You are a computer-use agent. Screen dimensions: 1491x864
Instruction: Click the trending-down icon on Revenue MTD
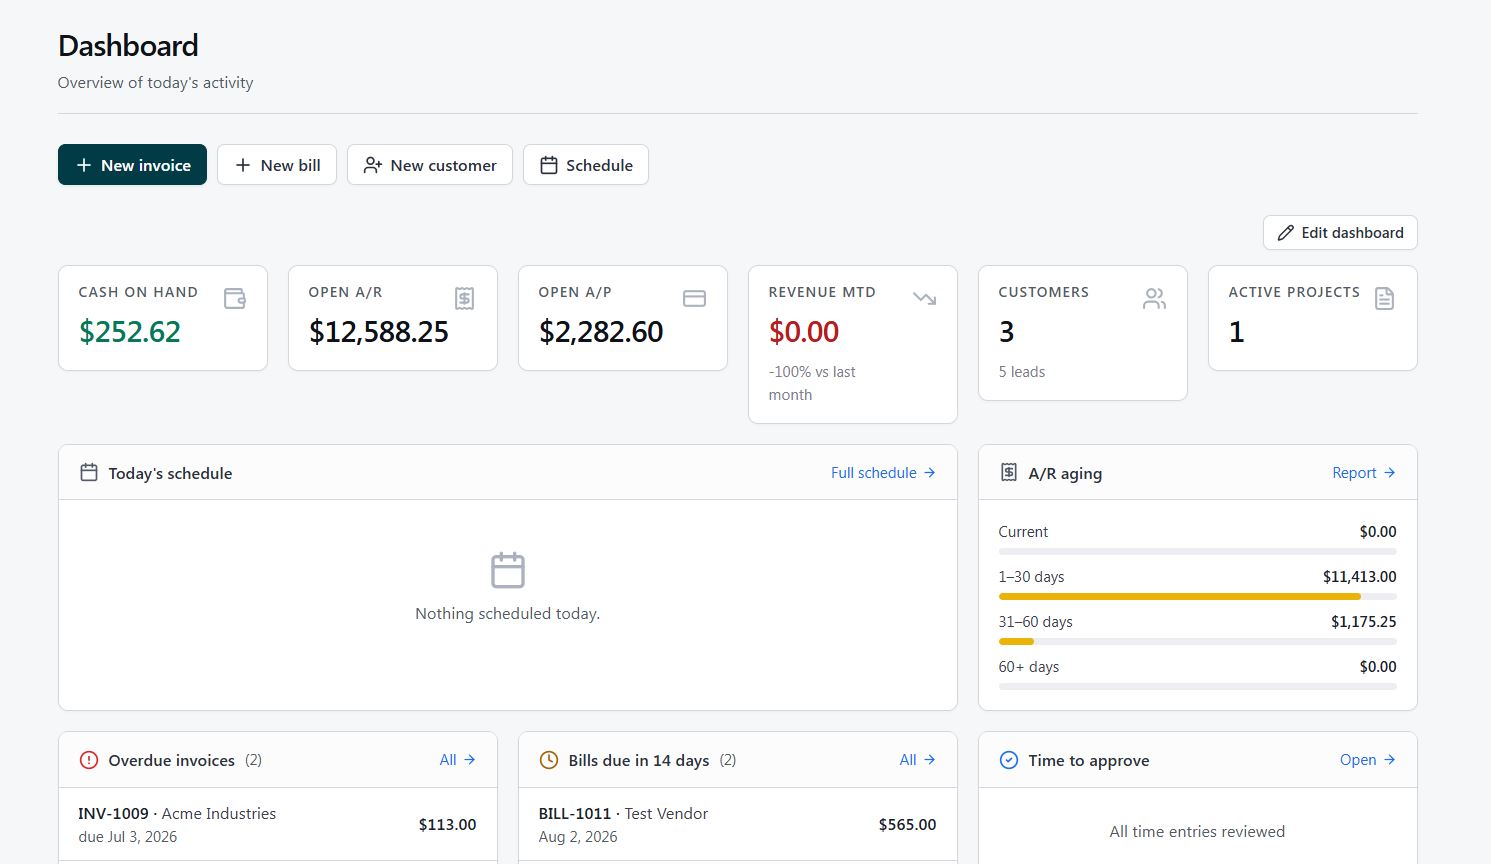click(x=925, y=298)
